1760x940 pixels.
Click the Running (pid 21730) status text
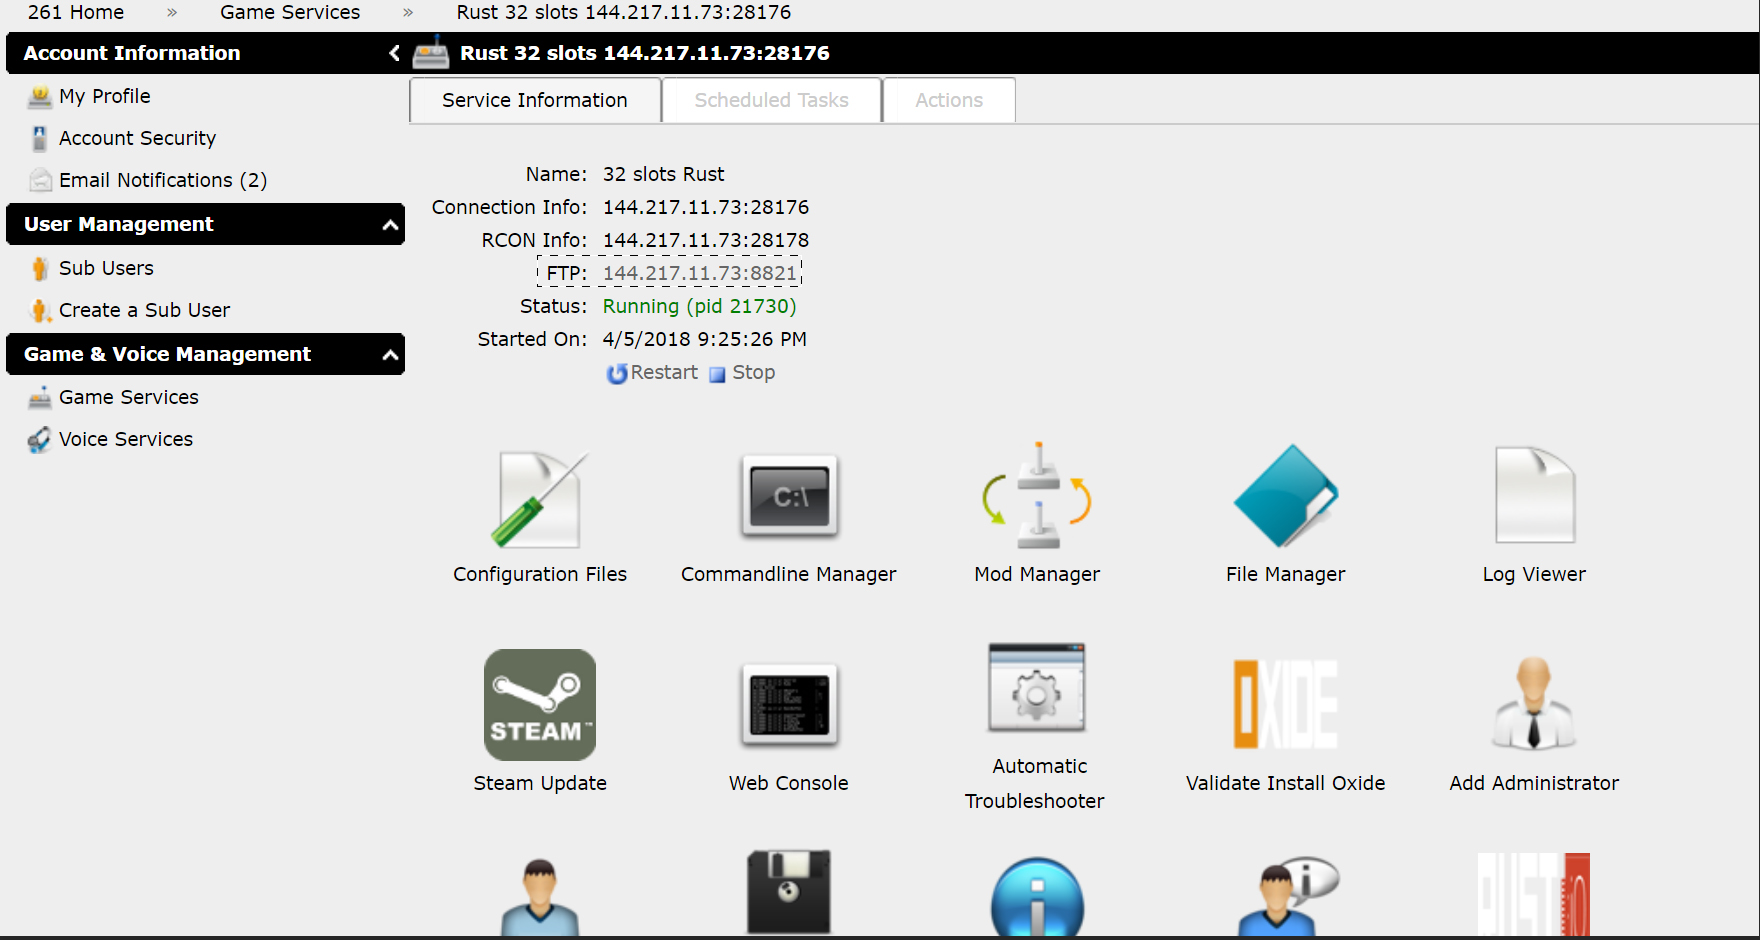[700, 306]
